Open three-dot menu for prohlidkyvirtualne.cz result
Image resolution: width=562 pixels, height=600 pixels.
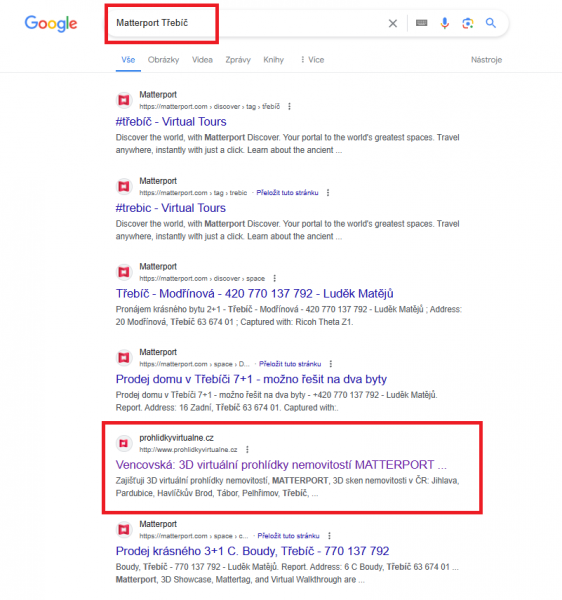[247, 449]
